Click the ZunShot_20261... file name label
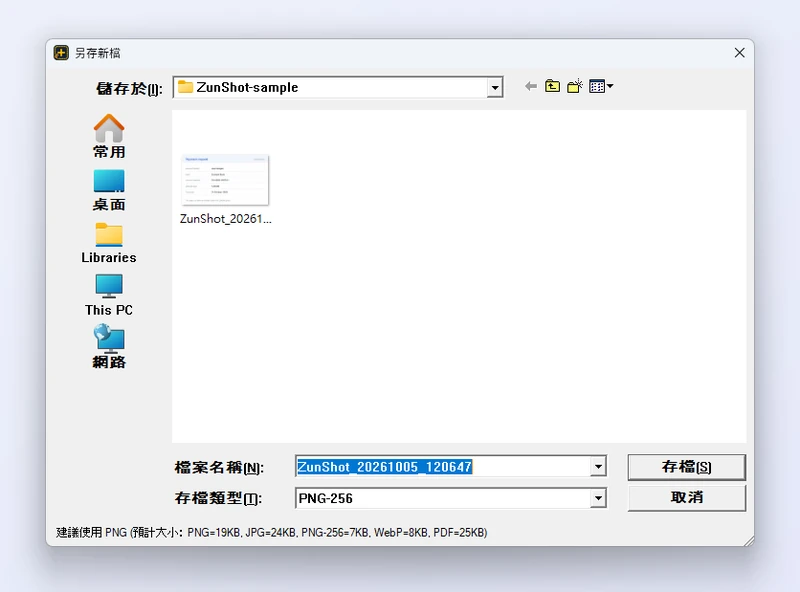The image size is (800, 592). click(226, 219)
